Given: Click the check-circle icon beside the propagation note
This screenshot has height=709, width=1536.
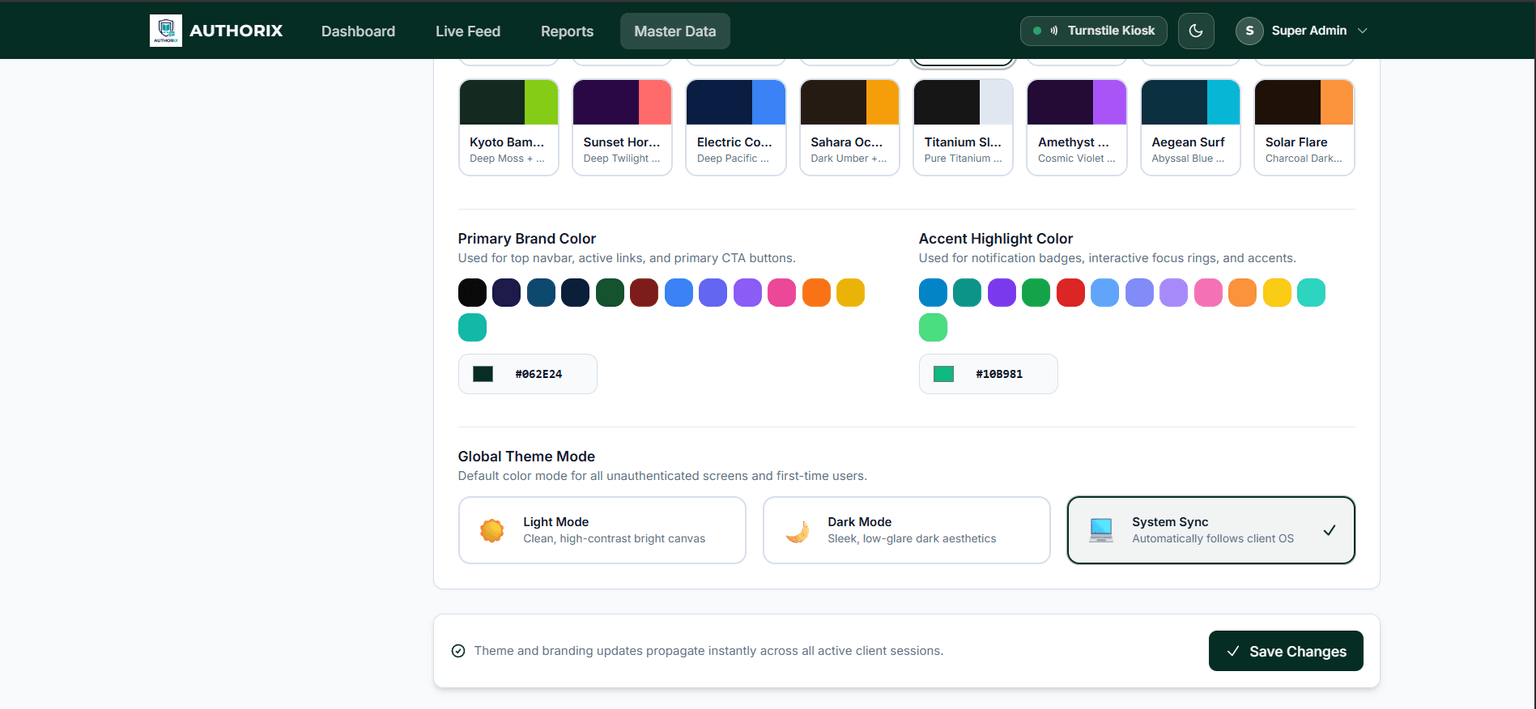Looking at the screenshot, I should (458, 651).
